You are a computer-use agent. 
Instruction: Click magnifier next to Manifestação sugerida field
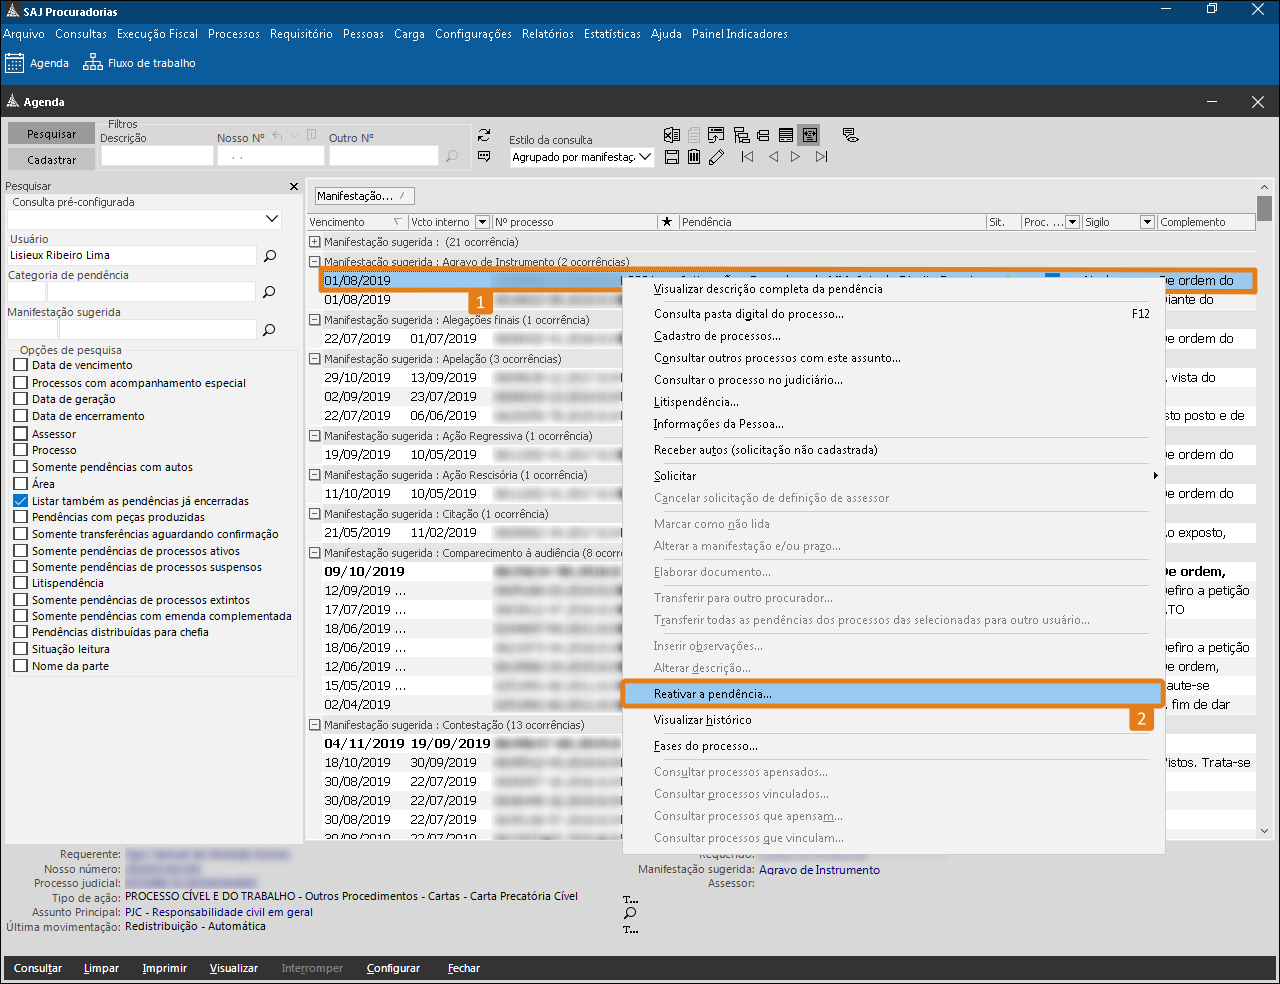[269, 329]
